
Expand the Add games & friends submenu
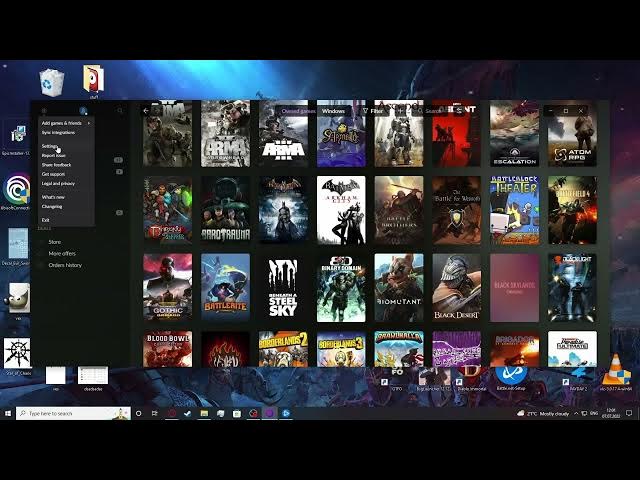click(x=66, y=123)
